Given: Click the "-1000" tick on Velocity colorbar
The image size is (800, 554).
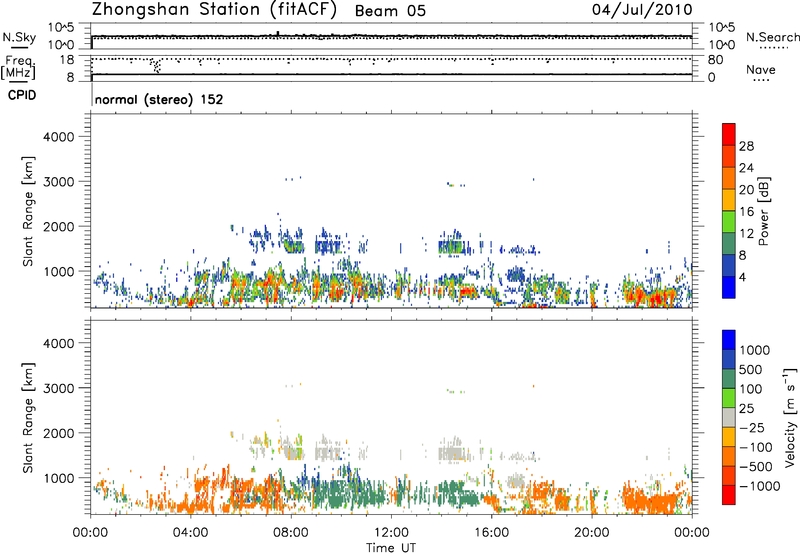Looking at the screenshot, I should coord(760,486).
